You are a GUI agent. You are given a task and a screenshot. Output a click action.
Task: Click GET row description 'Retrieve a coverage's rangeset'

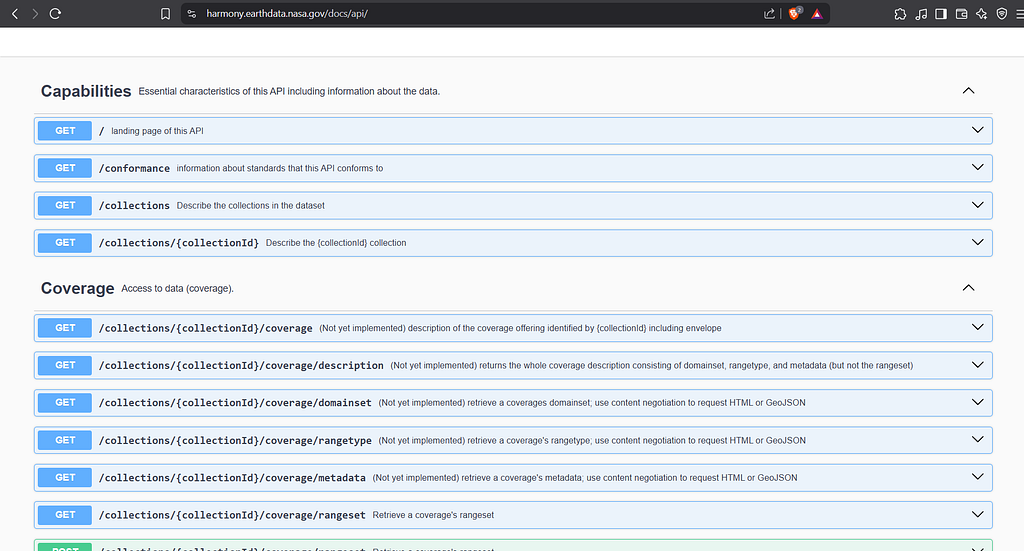(433, 515)
